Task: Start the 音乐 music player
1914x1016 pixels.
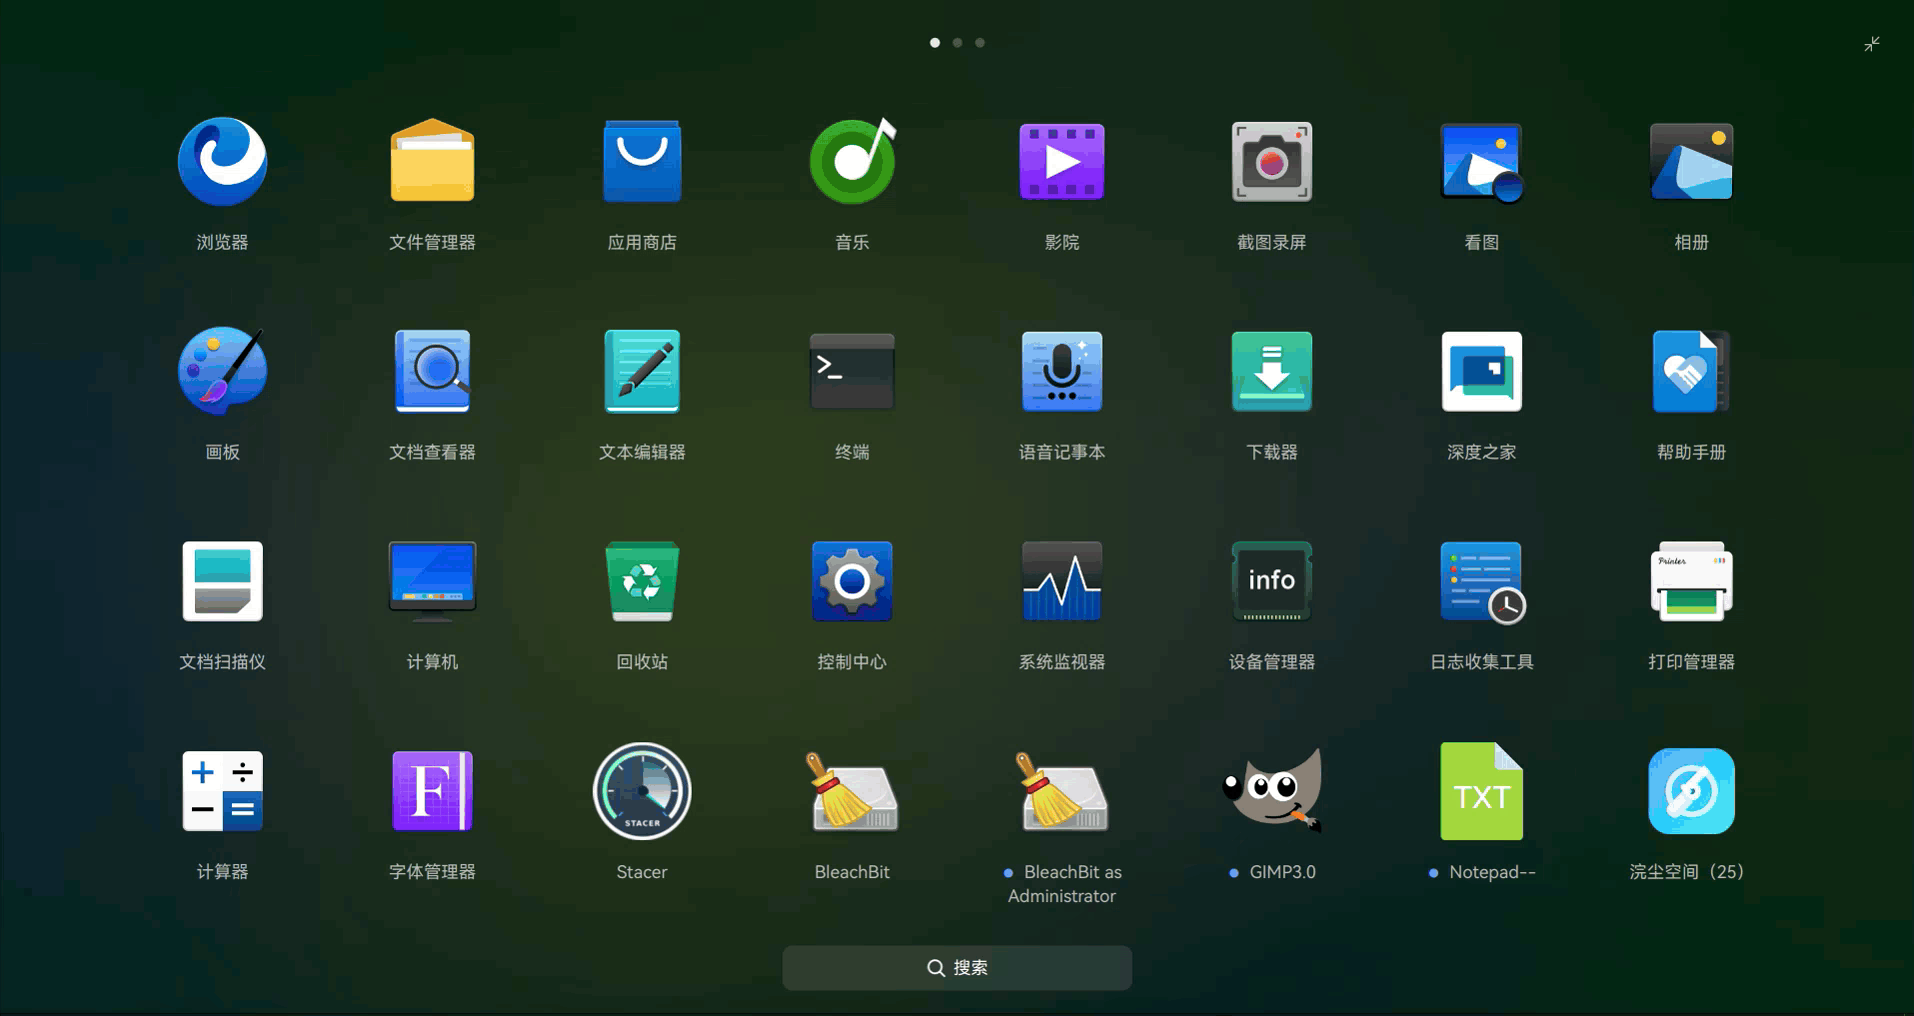Action: [852, 161]
